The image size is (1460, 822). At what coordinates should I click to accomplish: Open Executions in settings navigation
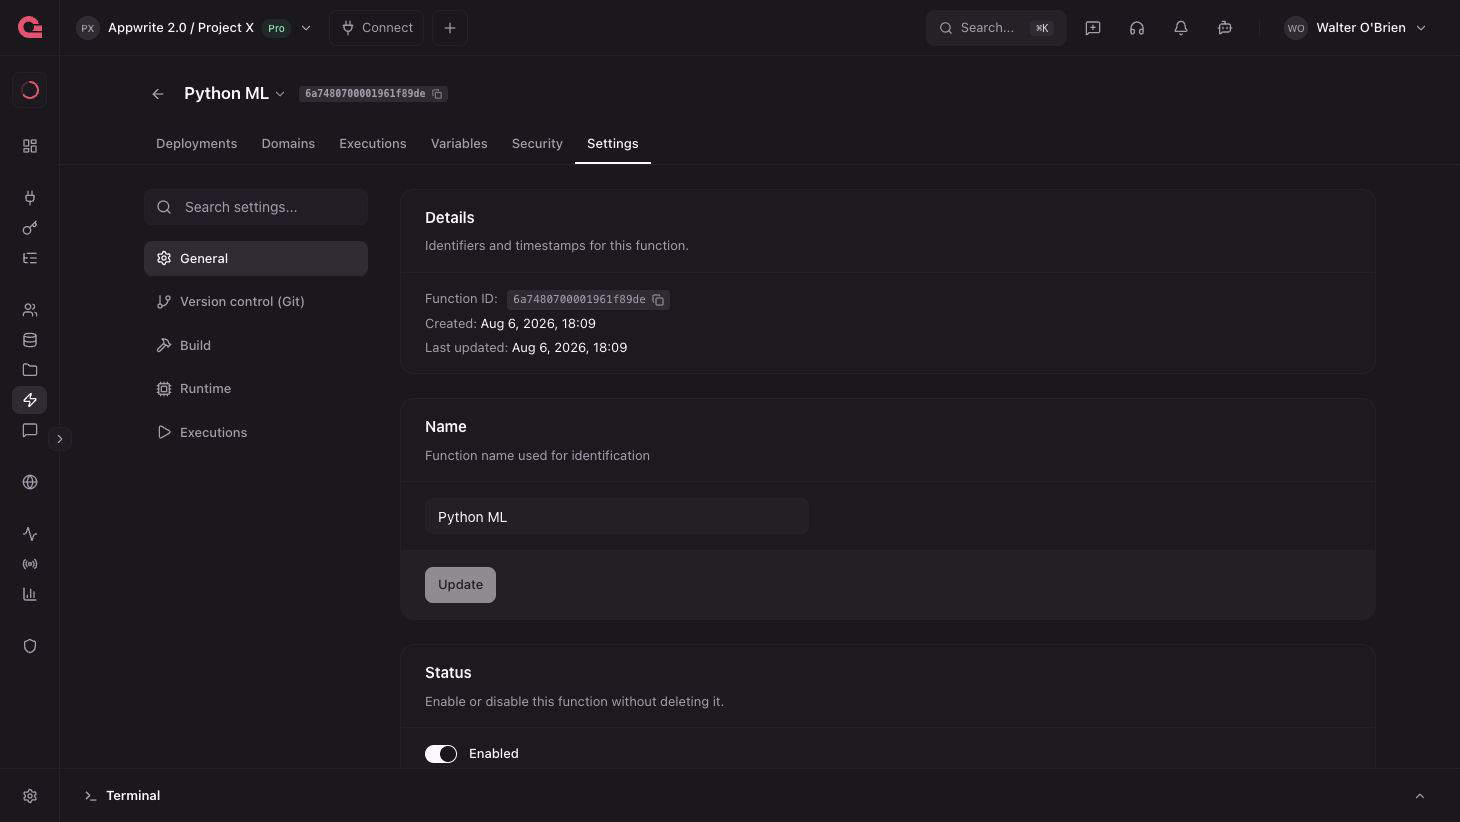[x=256, y=432]
